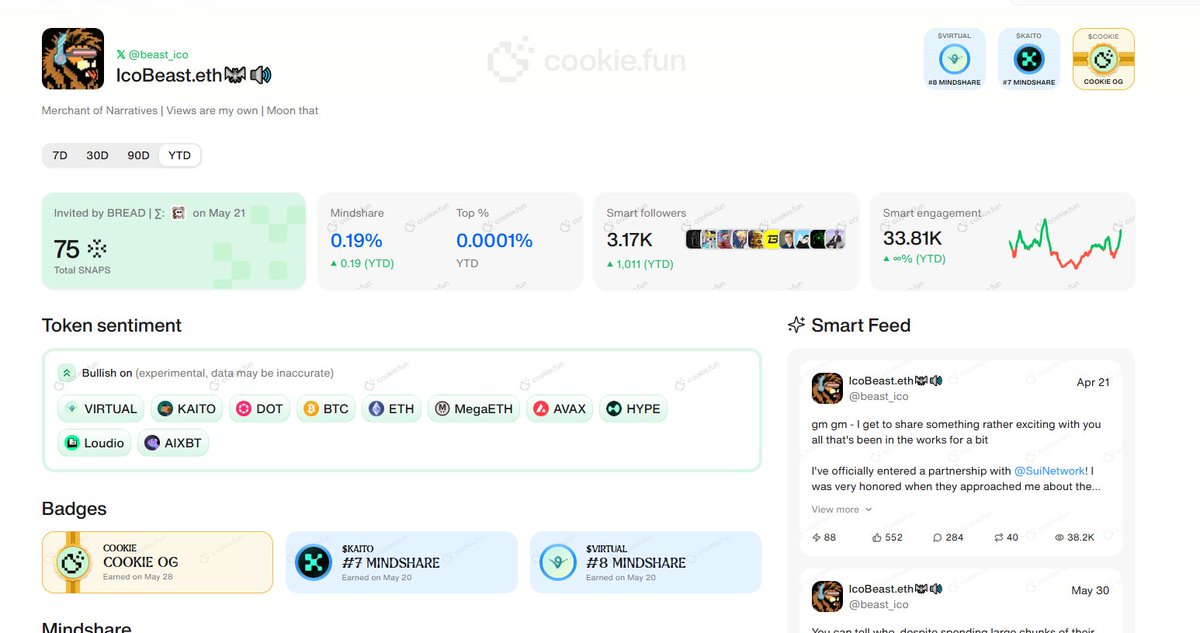Open the $VIRTUAL #8 Mindshare header badge

click(x=955, y=59)
